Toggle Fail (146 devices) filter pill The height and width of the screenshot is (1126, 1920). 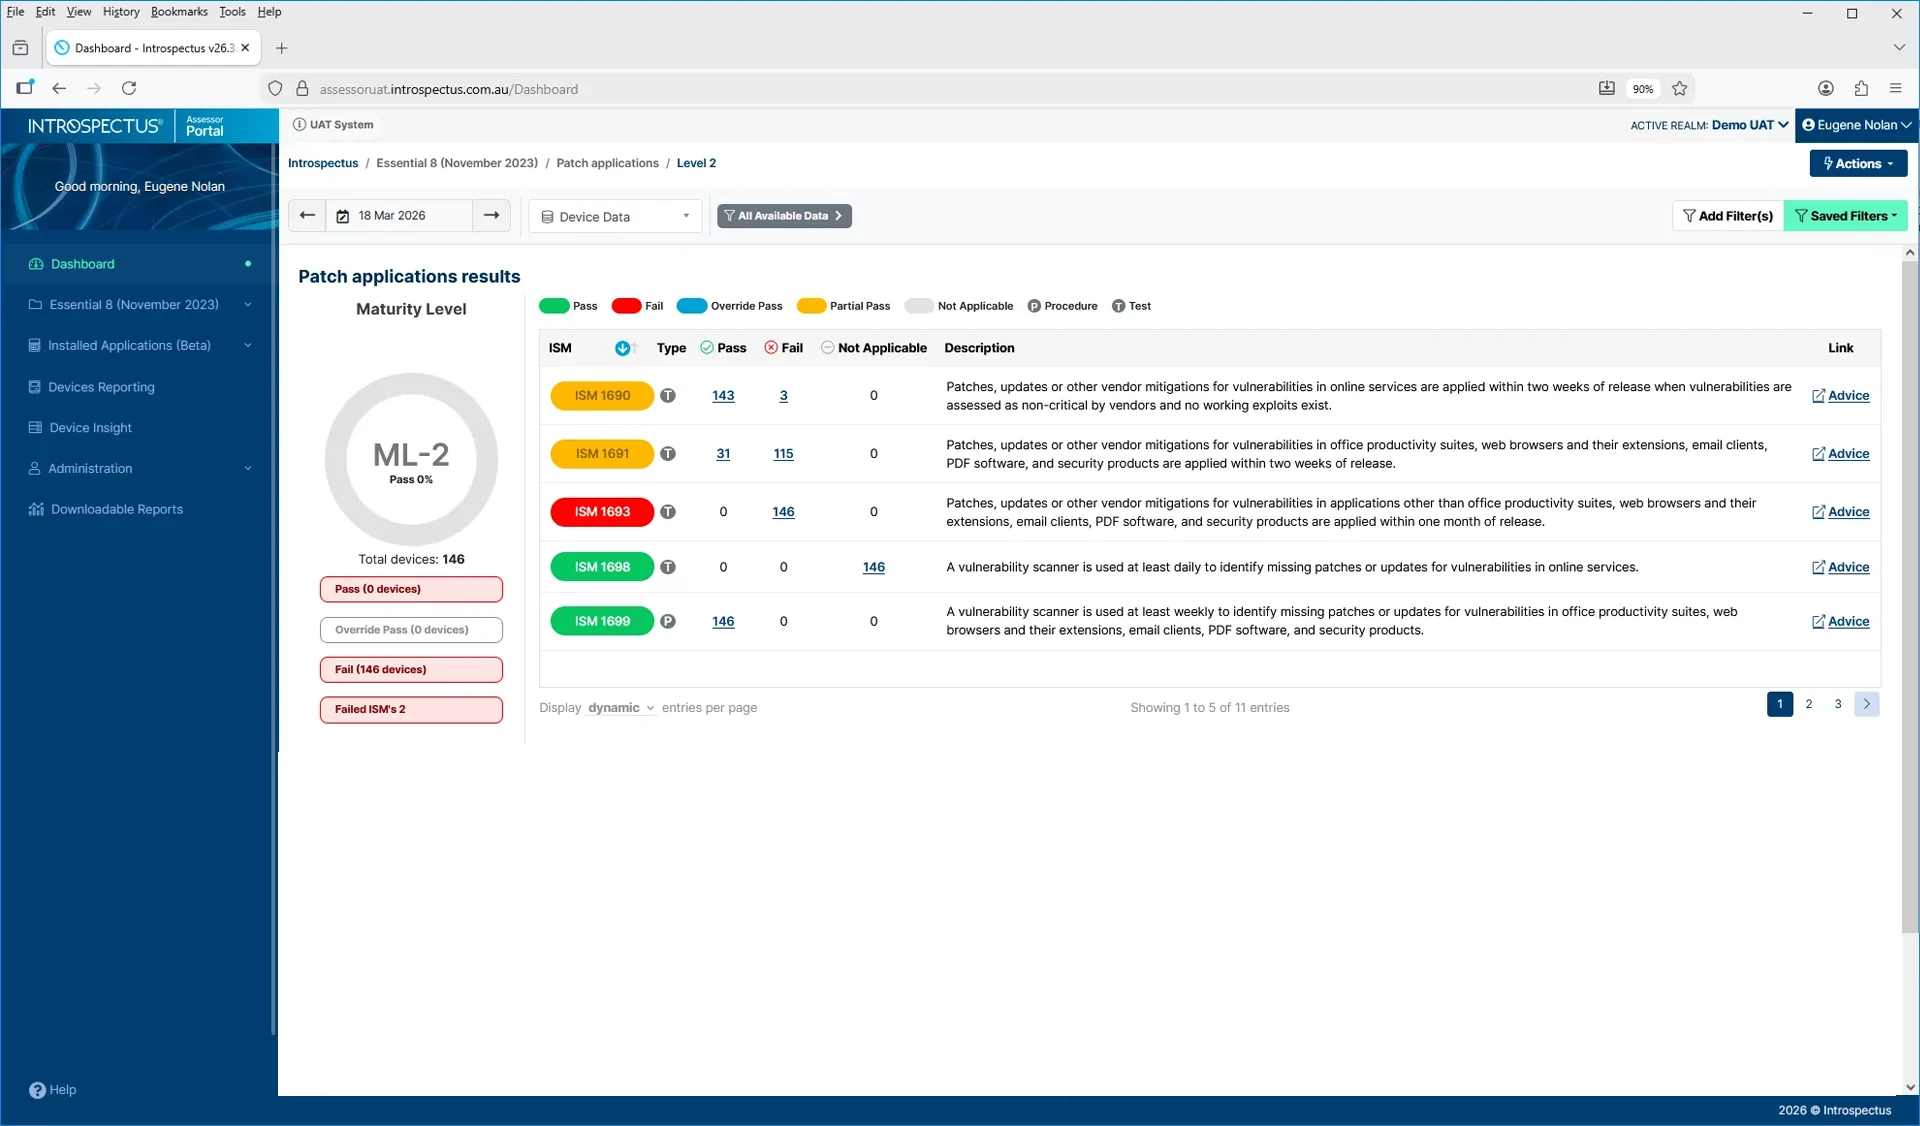411,670
